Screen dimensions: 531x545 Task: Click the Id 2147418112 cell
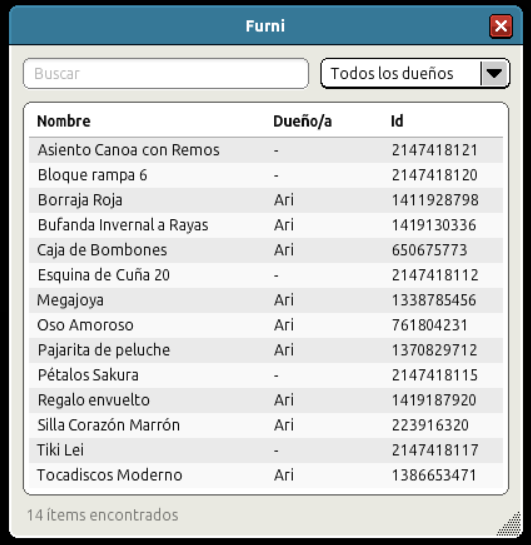tap(435, 276)
